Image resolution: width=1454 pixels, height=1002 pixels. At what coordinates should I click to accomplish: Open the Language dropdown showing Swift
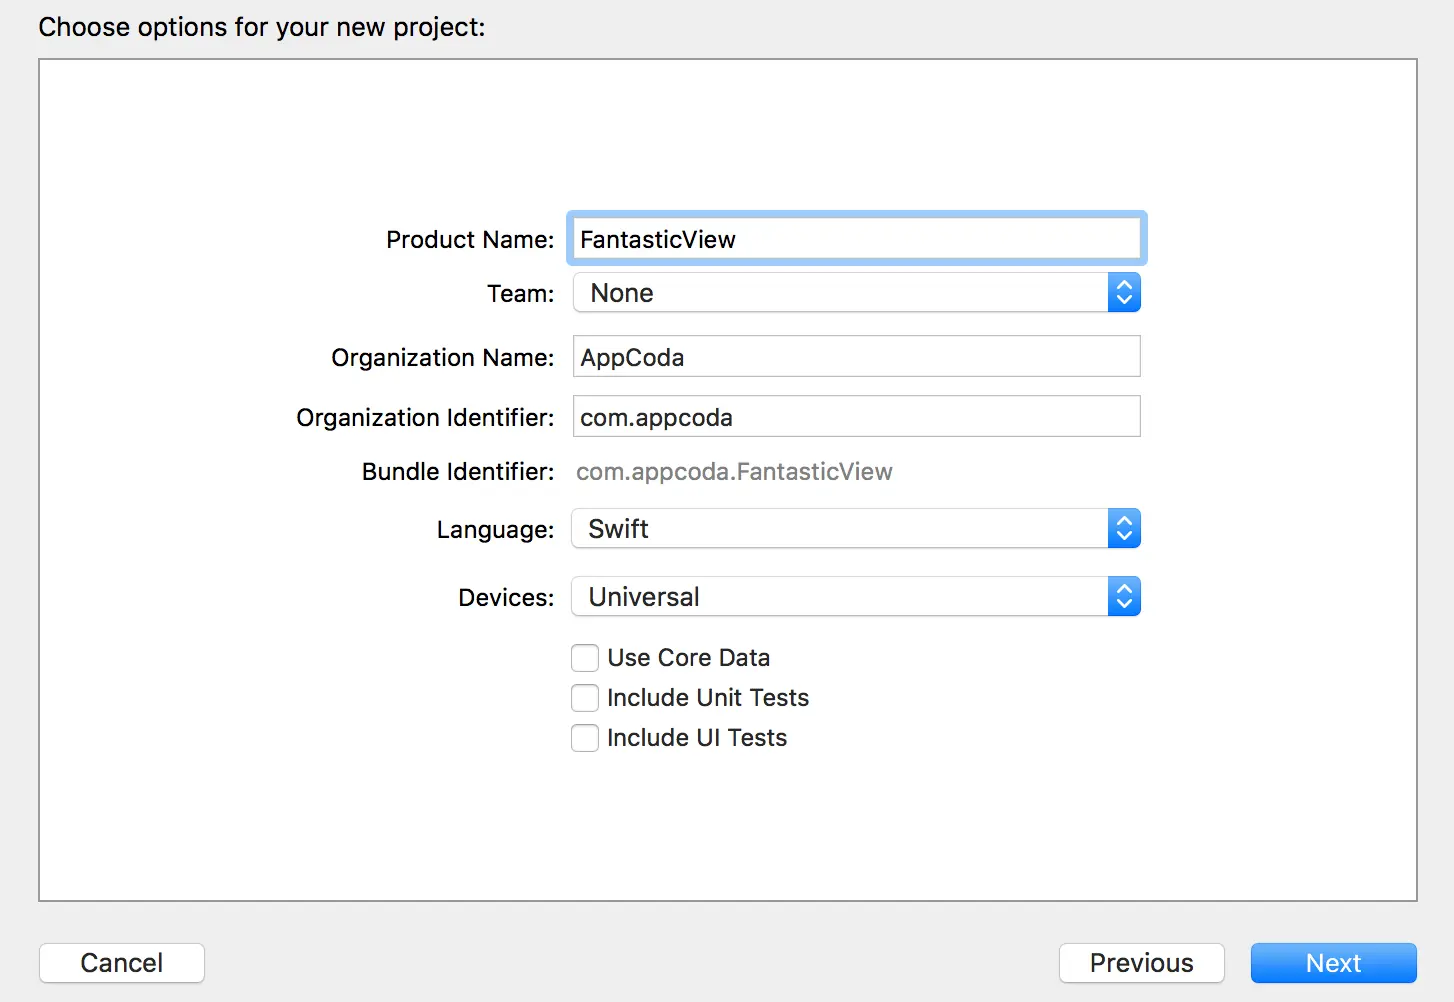click(840, 529)
